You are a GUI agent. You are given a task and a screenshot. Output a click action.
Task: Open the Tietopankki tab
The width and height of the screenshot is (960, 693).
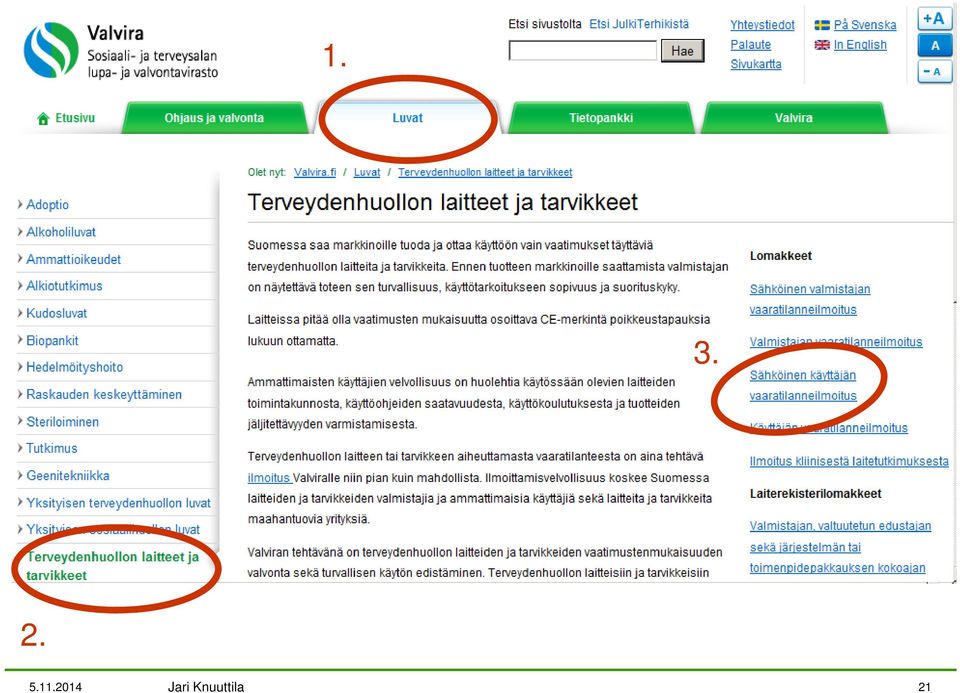coord(601,118)
